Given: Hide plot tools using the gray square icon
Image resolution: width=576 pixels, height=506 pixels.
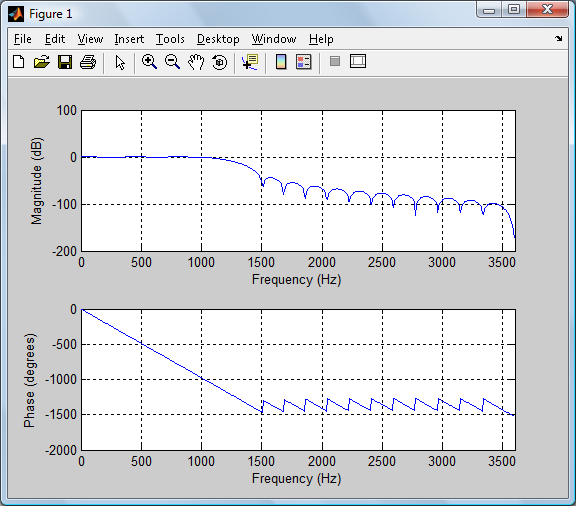Looking at the screenshot, I should point(335,61).
